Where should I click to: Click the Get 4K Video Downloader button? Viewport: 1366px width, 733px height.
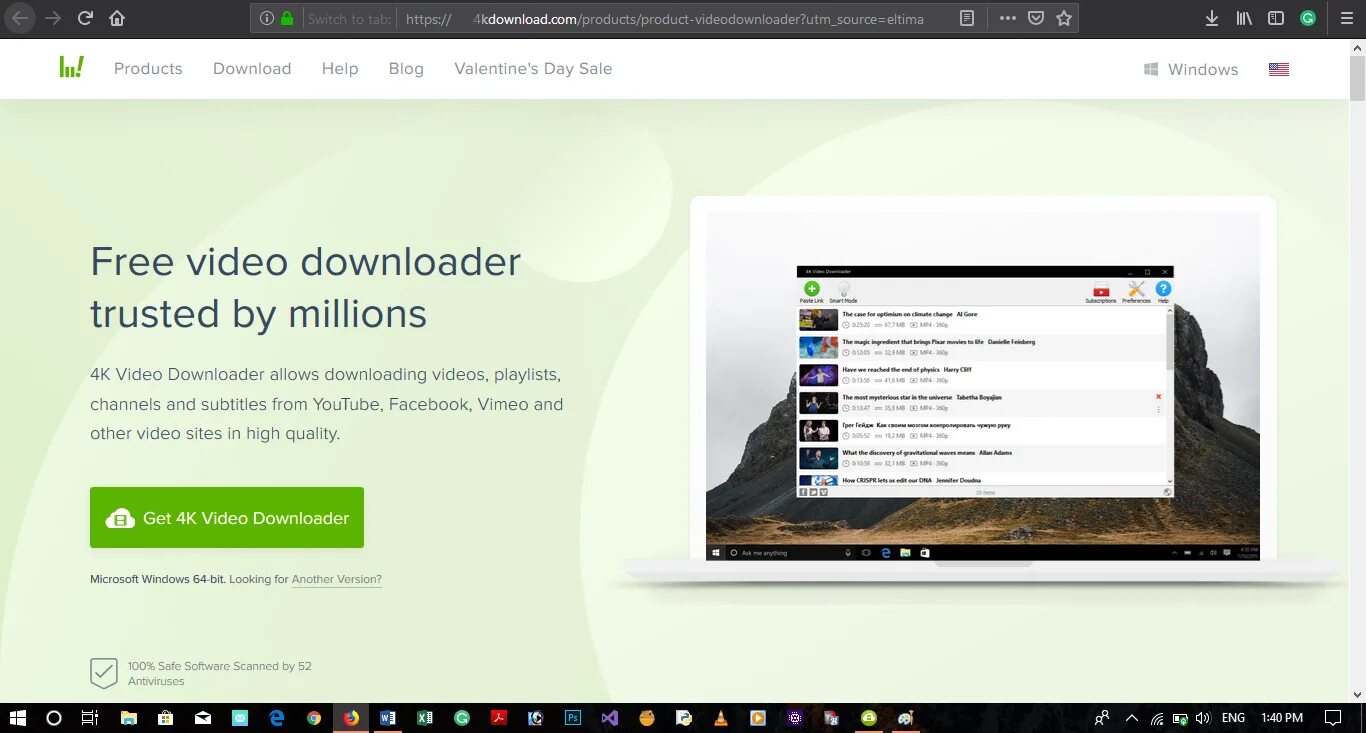coord(227,517)
